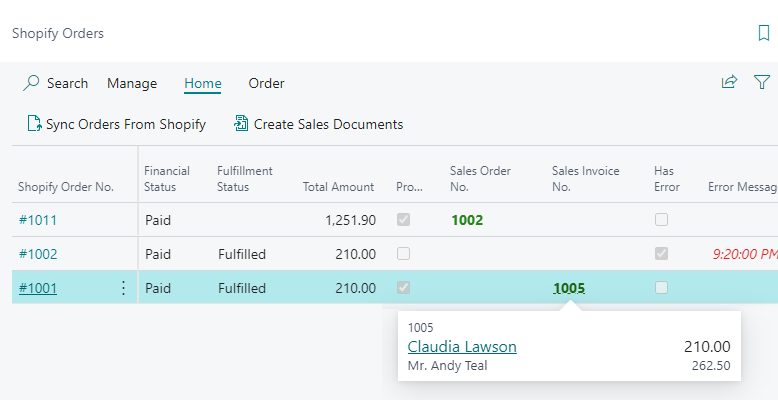This screenshot has height=400, width=778.
Task: Select 210.00 amount for order #1002
Action: click(x=355, y=254)
